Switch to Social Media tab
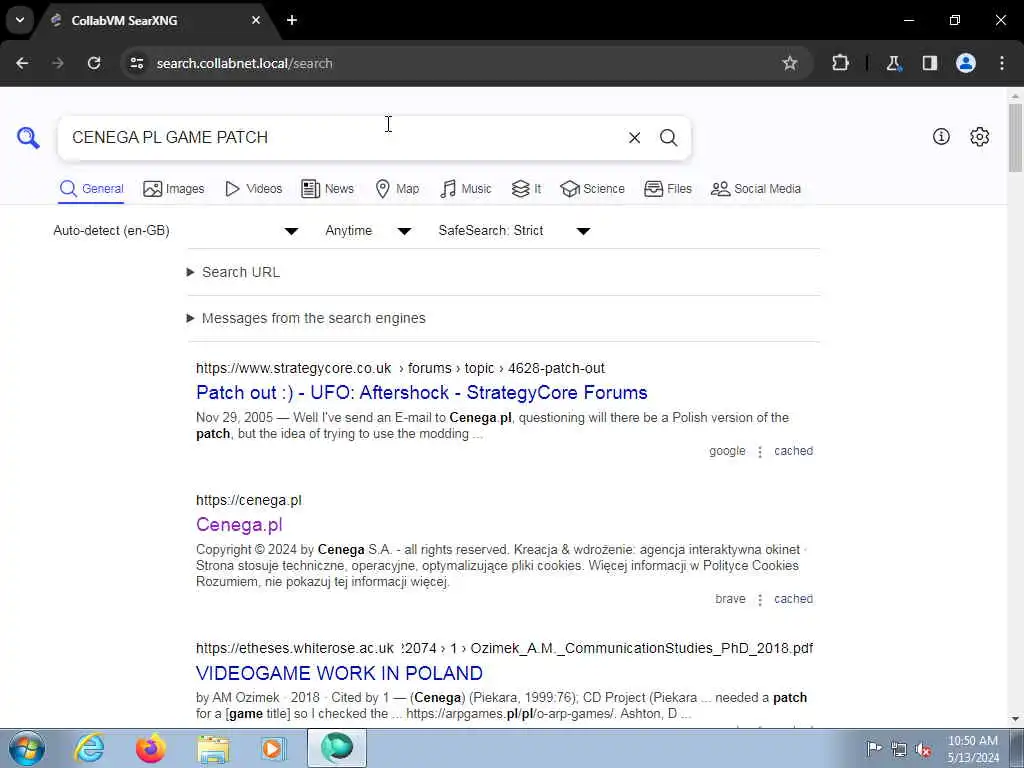 tap(756, 189)
